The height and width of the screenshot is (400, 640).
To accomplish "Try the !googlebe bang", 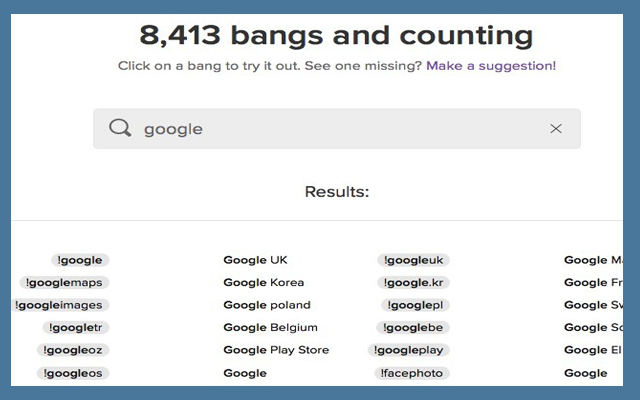I will [x=413, y=327].
